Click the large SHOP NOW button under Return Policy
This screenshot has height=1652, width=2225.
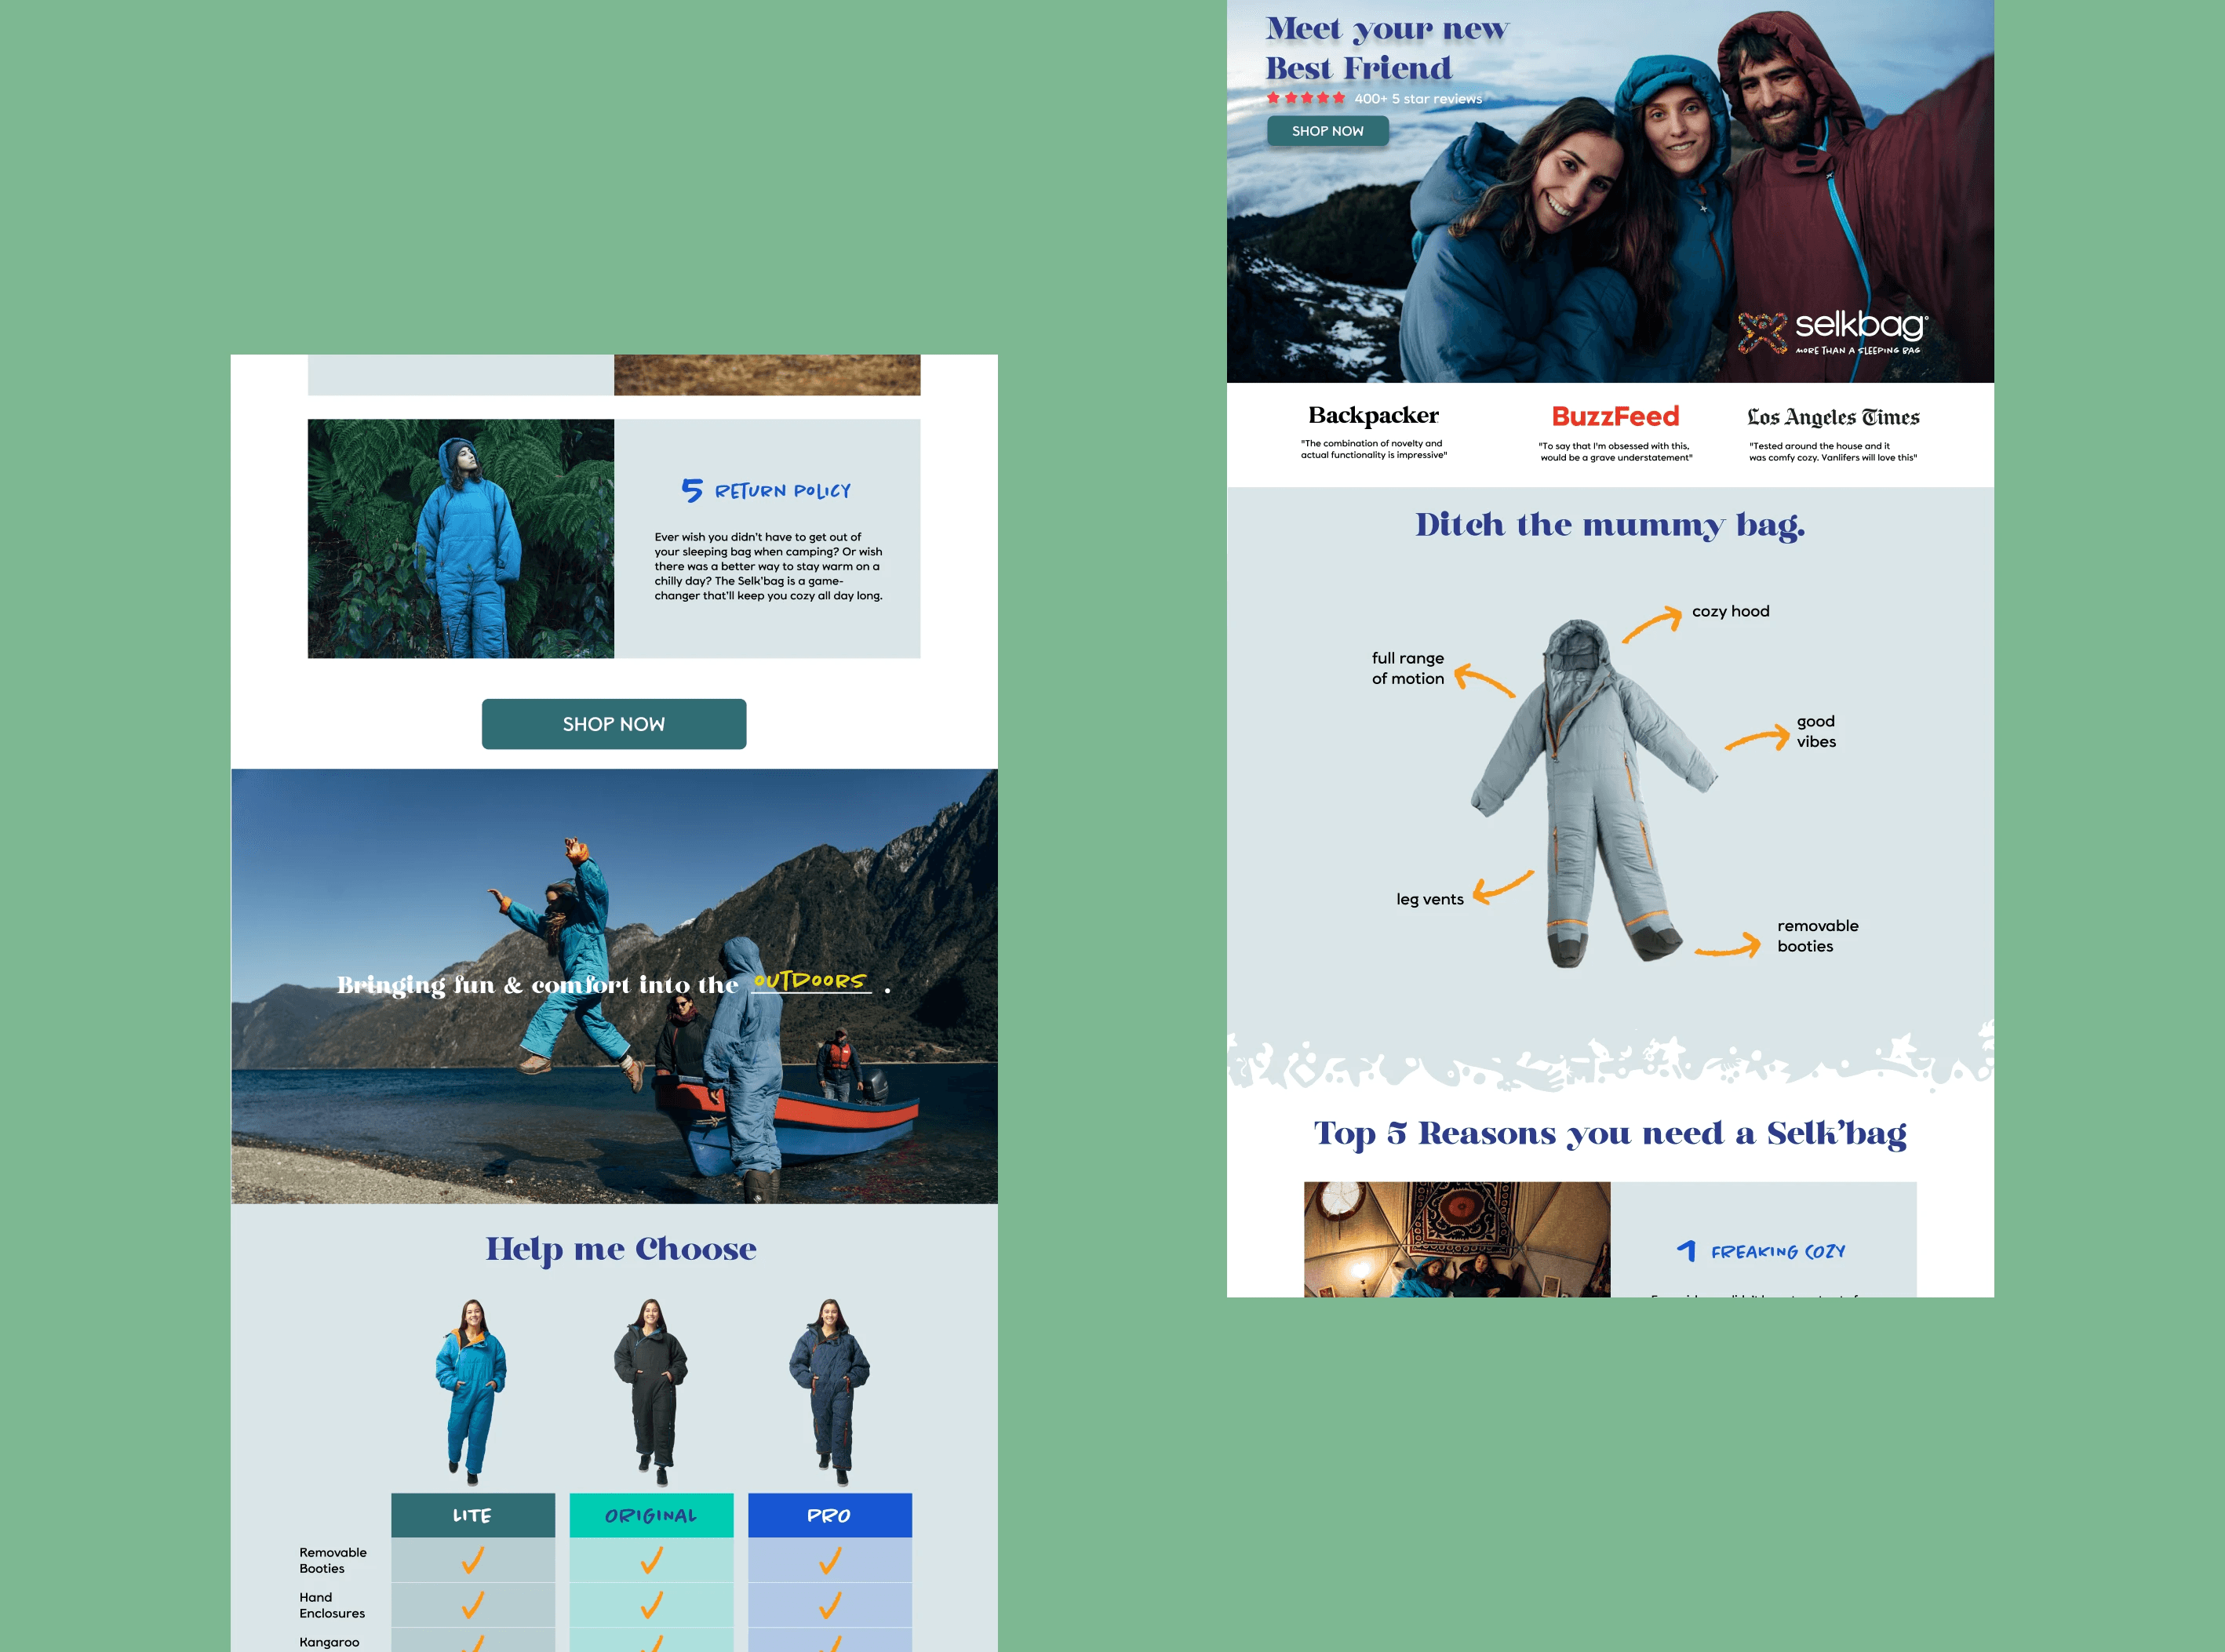coord(614,724)
